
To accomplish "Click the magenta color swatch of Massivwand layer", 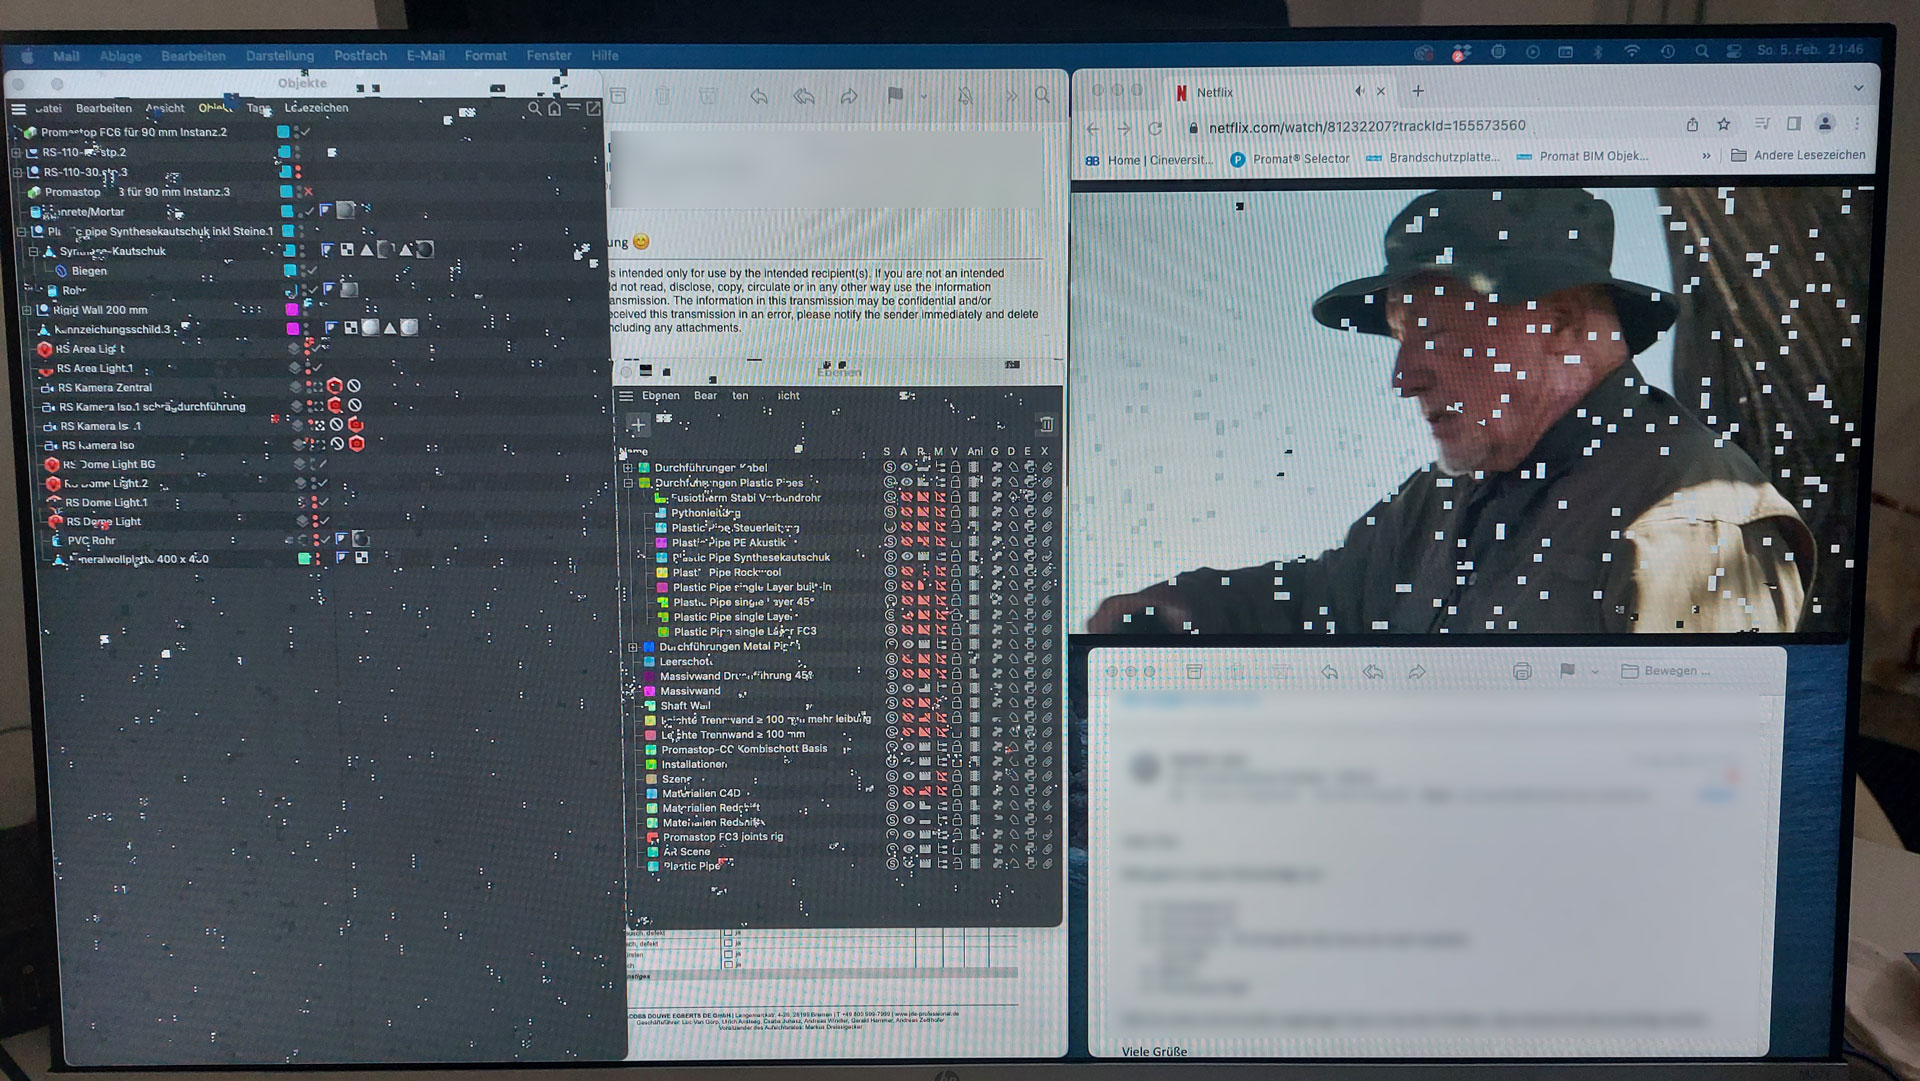I will pos(649,691).
